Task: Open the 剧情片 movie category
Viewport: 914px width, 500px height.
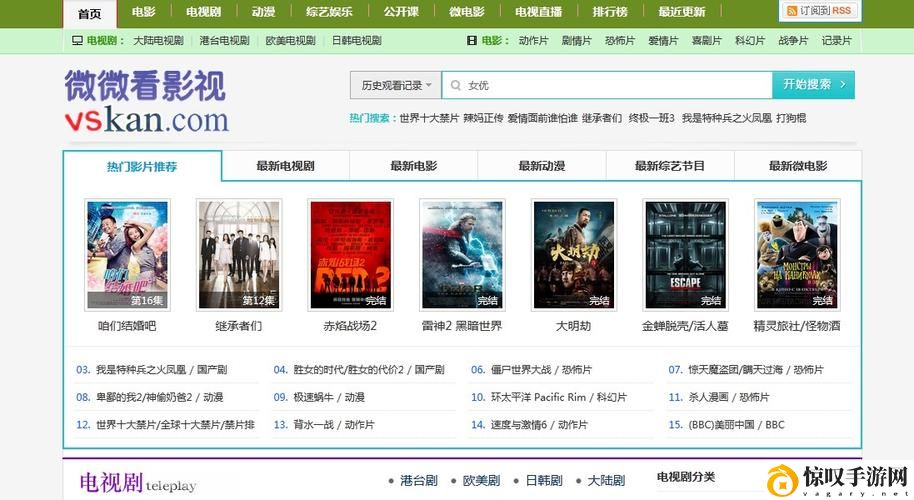Action: 576,41
